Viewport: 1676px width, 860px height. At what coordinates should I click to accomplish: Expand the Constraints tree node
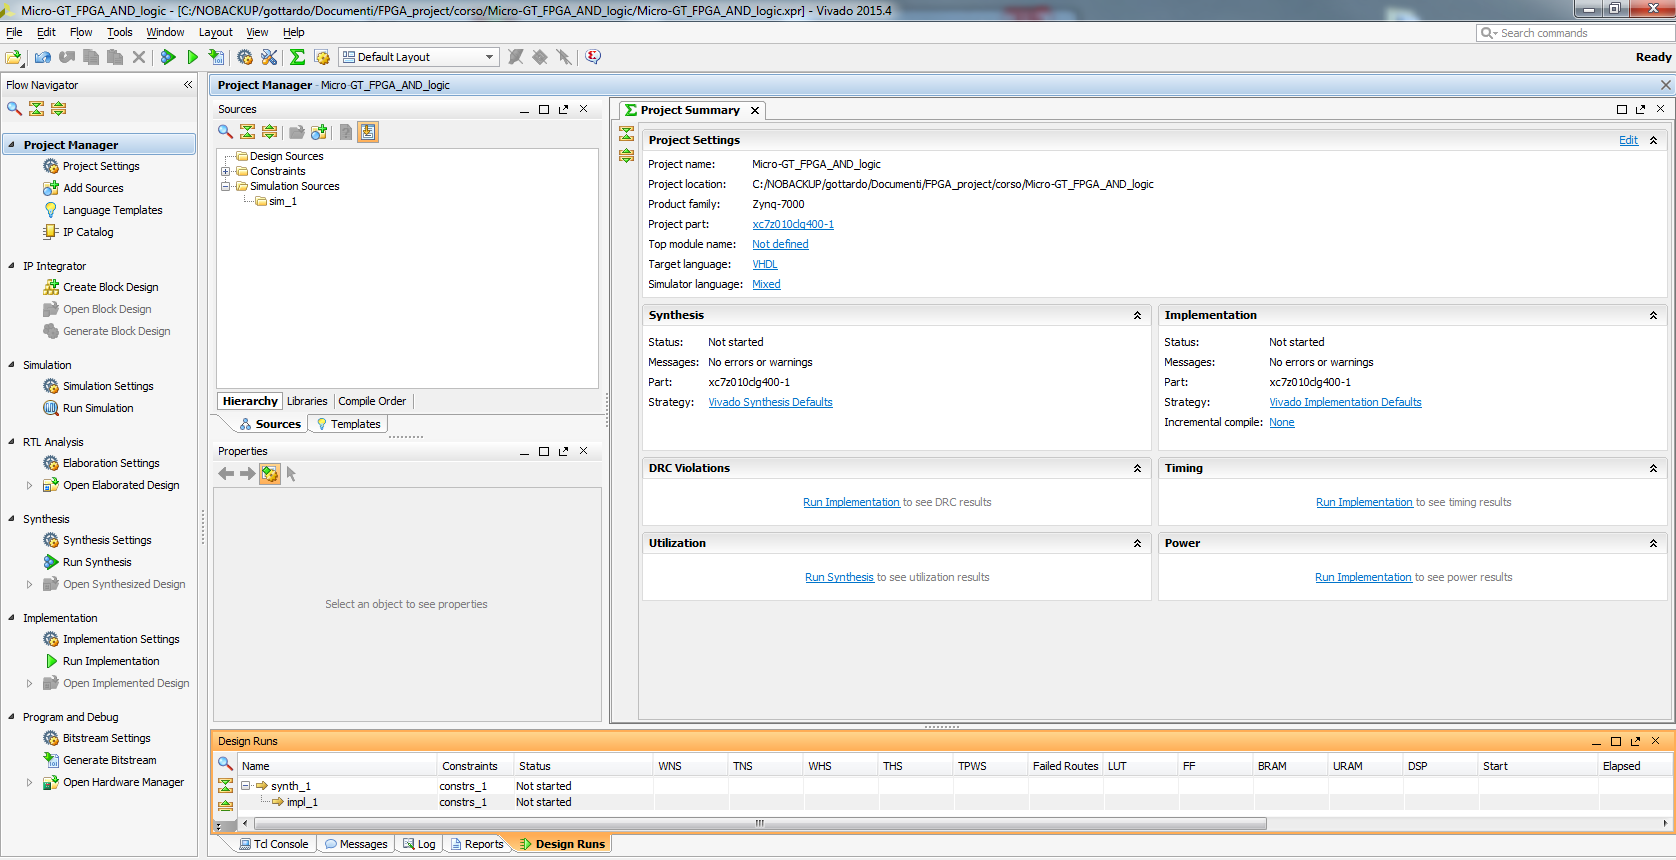[226, 171]
